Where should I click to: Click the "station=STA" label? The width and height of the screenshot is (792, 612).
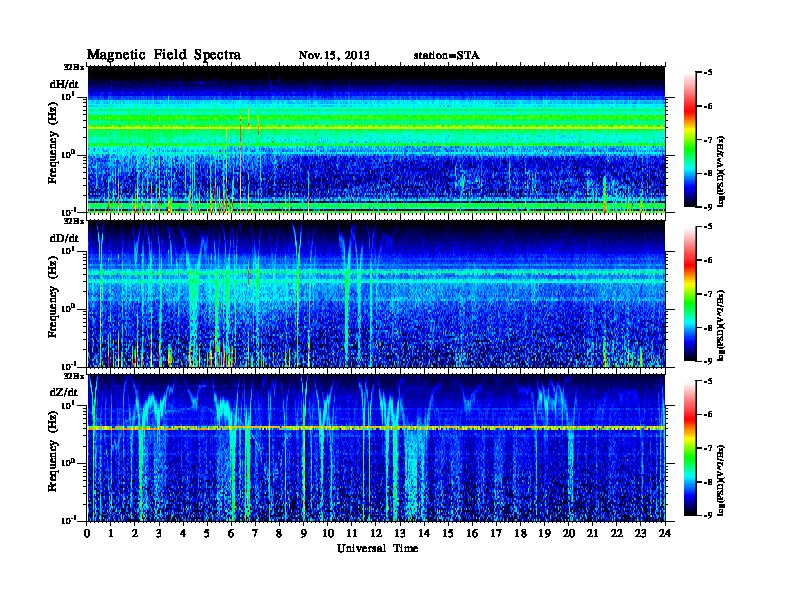click(x=447, y=56)
